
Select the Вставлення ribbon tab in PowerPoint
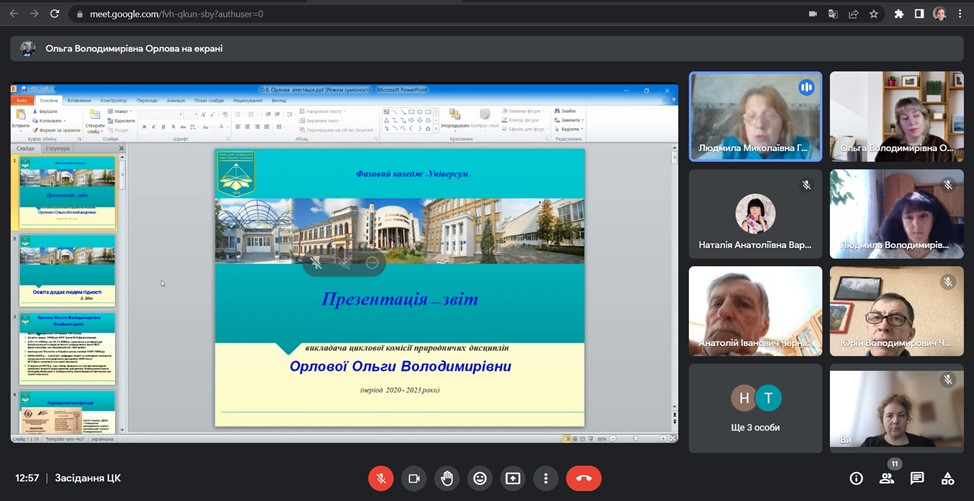(x=78, y=100)
